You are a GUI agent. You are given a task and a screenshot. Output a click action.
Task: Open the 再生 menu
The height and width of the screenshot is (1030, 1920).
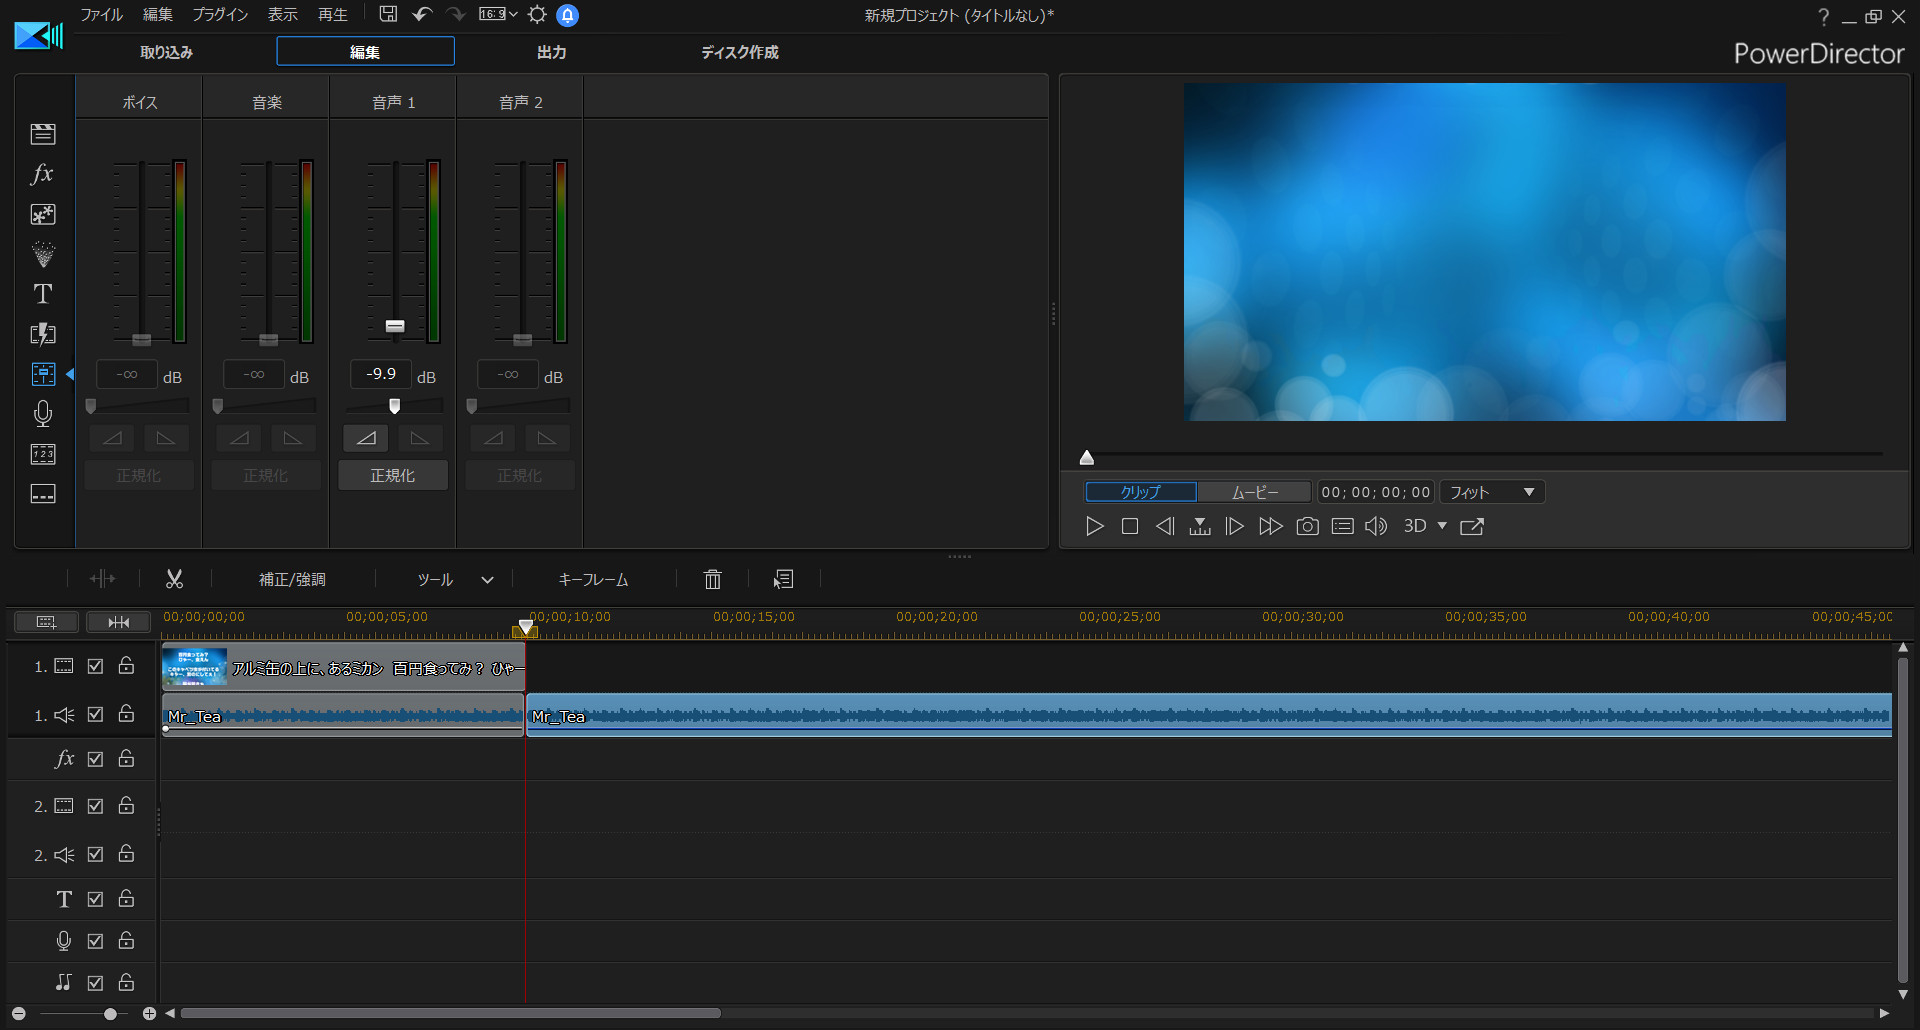333,15
